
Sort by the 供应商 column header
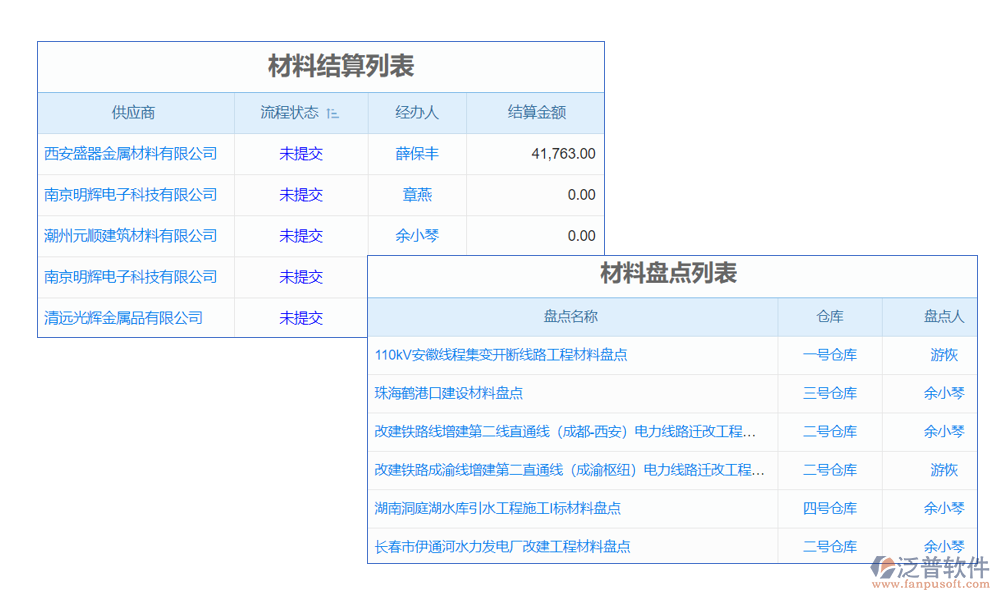click(x=133, y=113)
